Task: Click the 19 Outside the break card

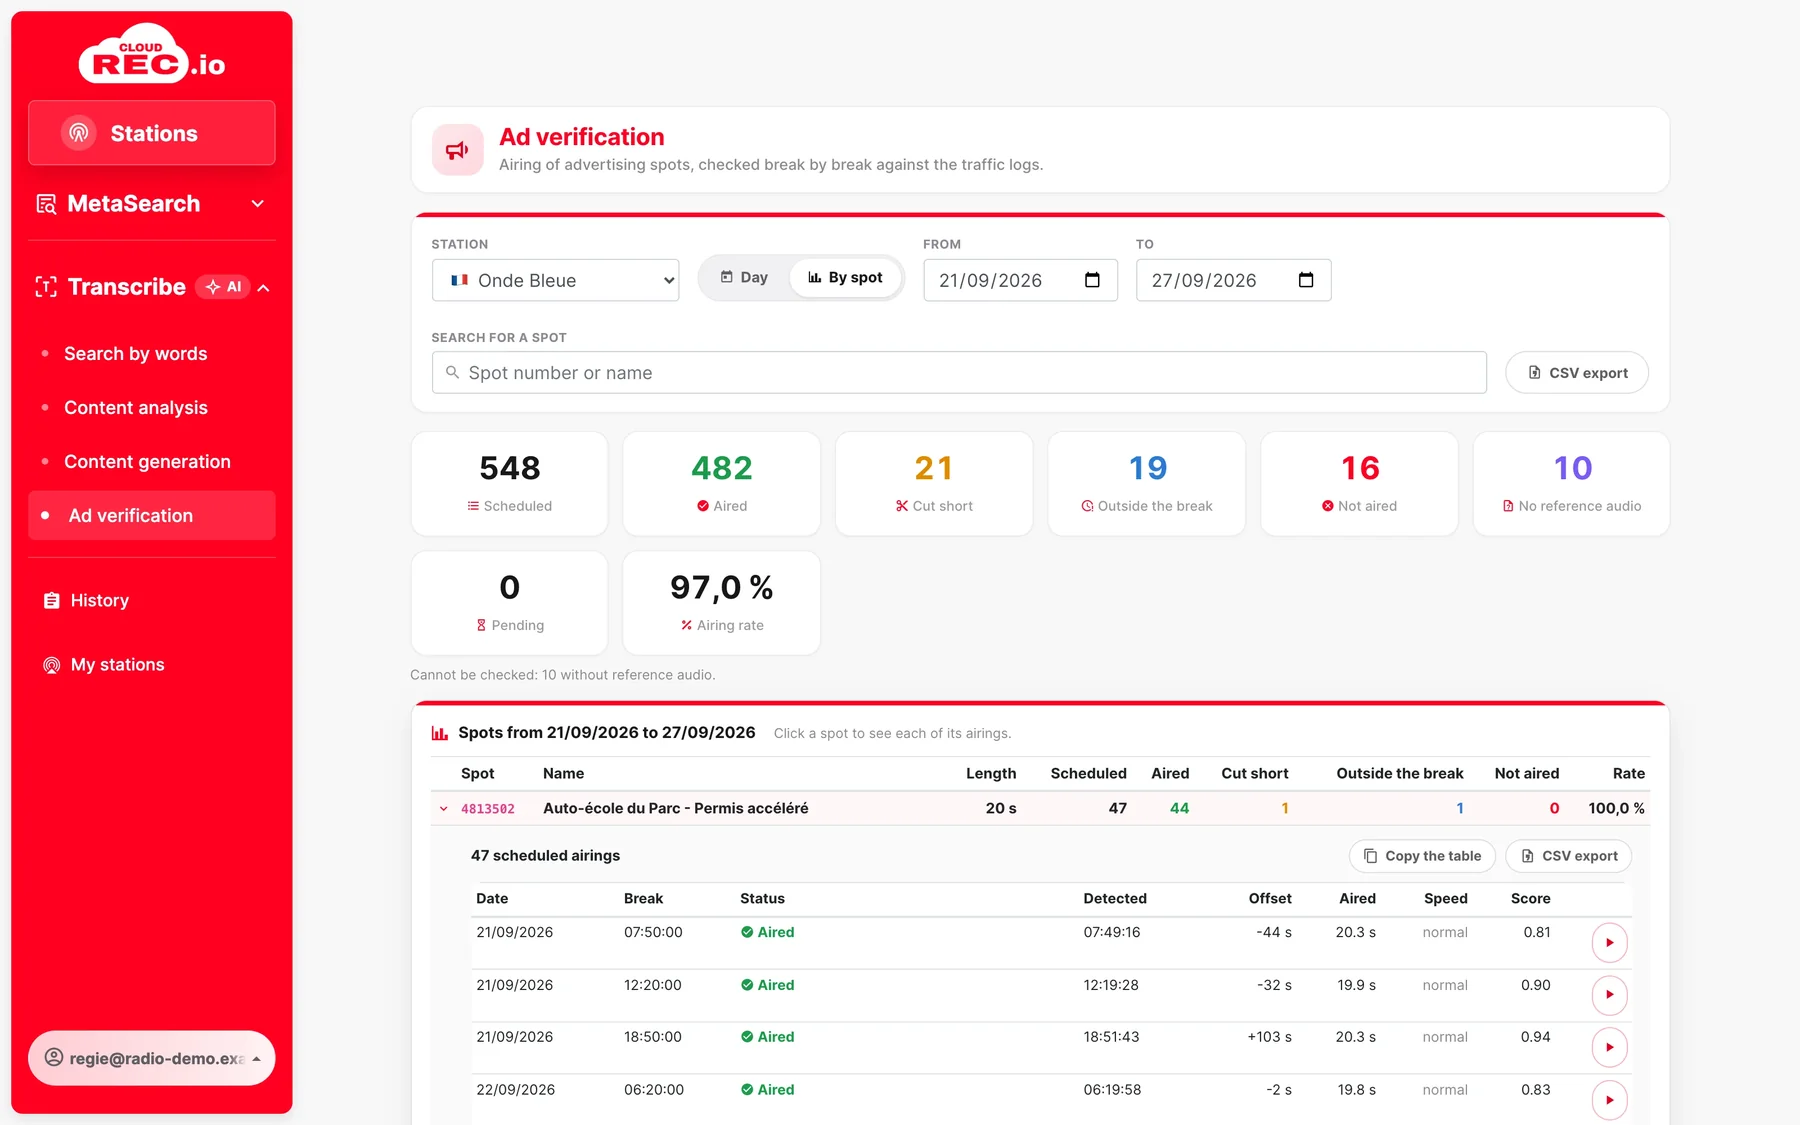Action: 1147,484
